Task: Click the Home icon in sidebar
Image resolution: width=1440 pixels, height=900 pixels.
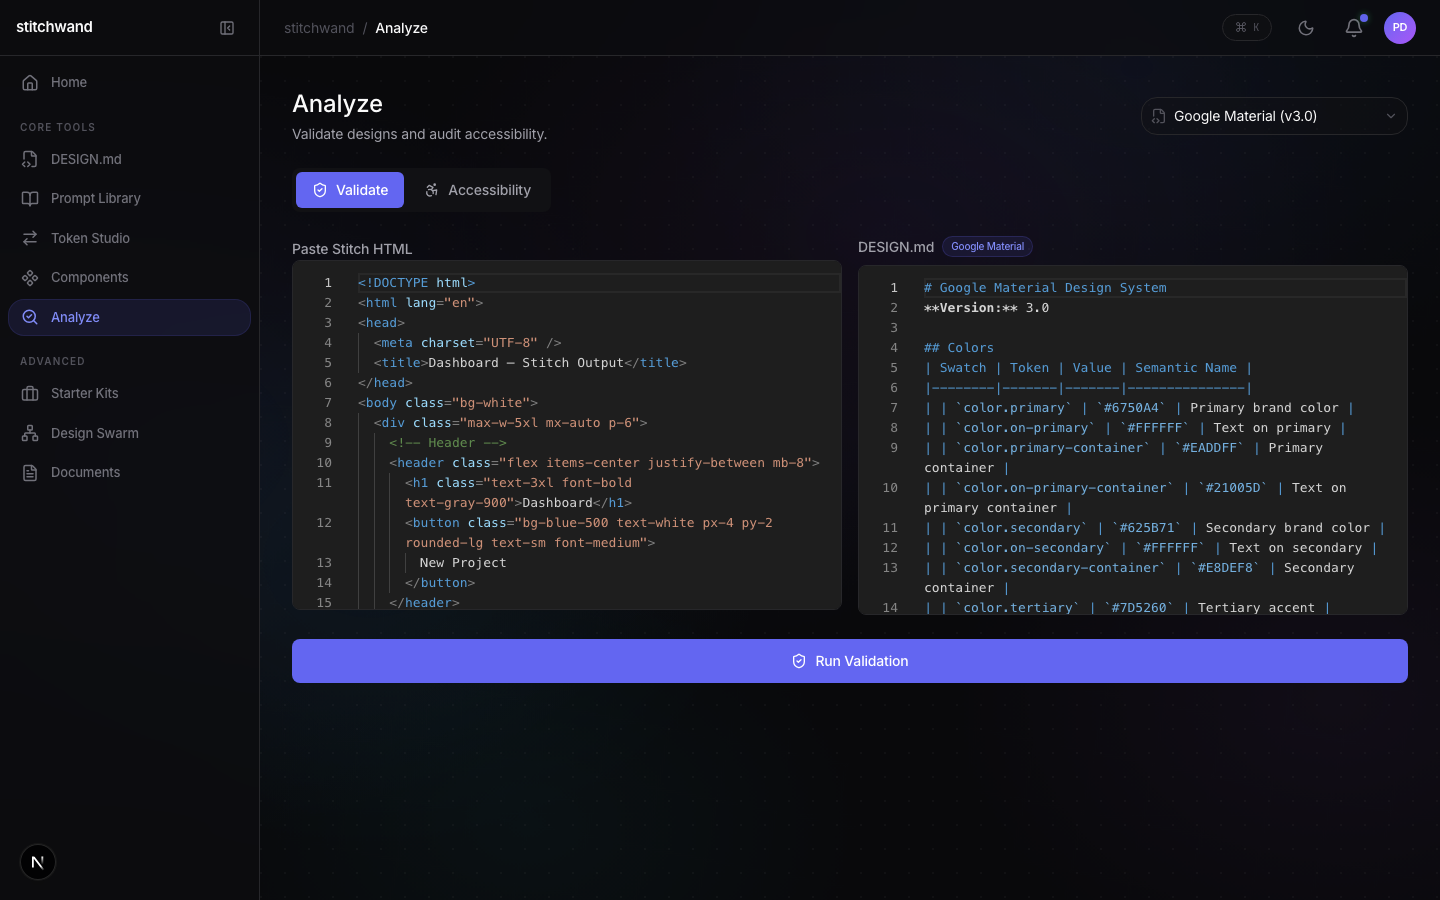Action: (x=30, y=82)
